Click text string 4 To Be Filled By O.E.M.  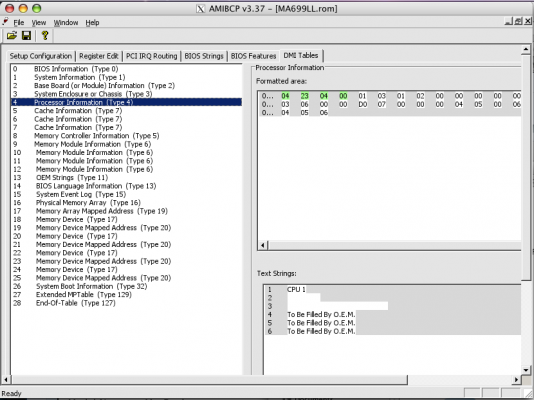pos(321,314)
